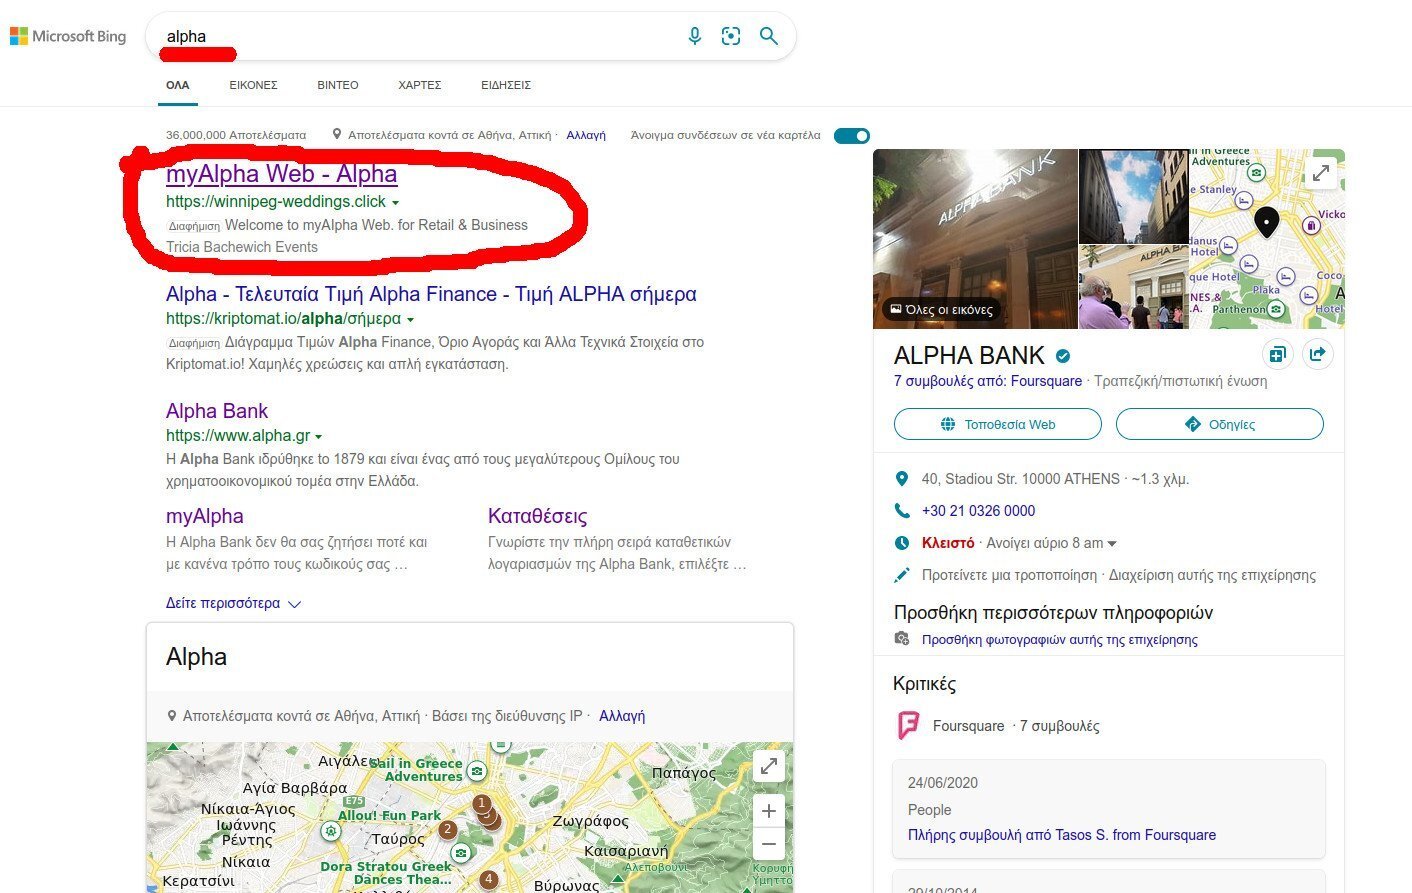Select the ΟΛΑ tab

178,85
